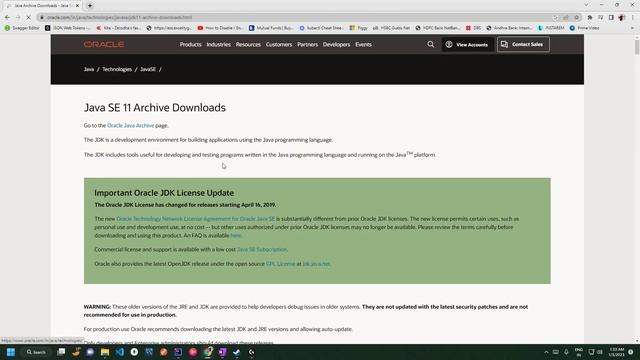Open the site search magnifier icon
Screen dimensions: 640x360
coord(431,44)
